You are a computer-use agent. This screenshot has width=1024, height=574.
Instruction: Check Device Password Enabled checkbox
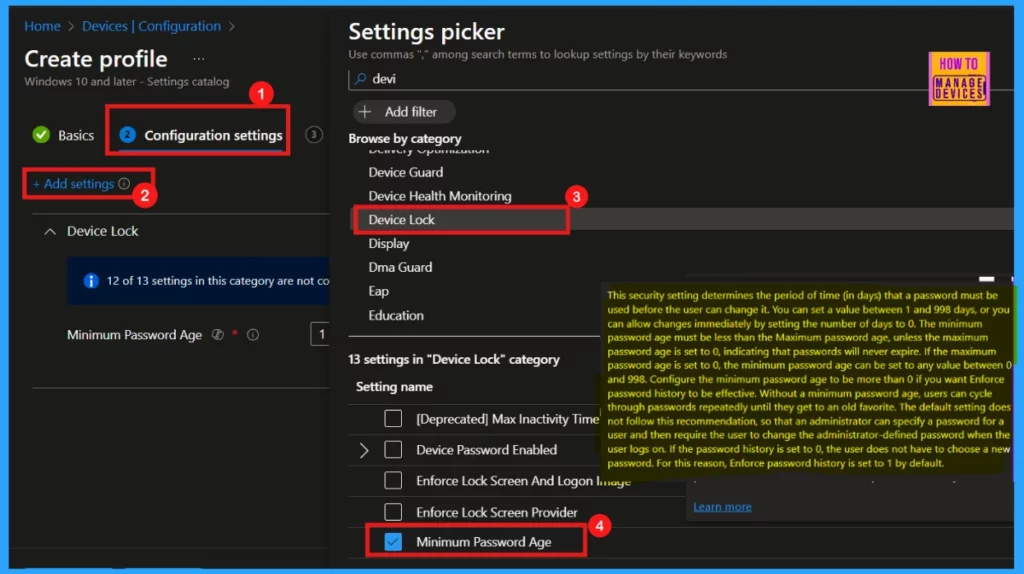coord(393,449)
